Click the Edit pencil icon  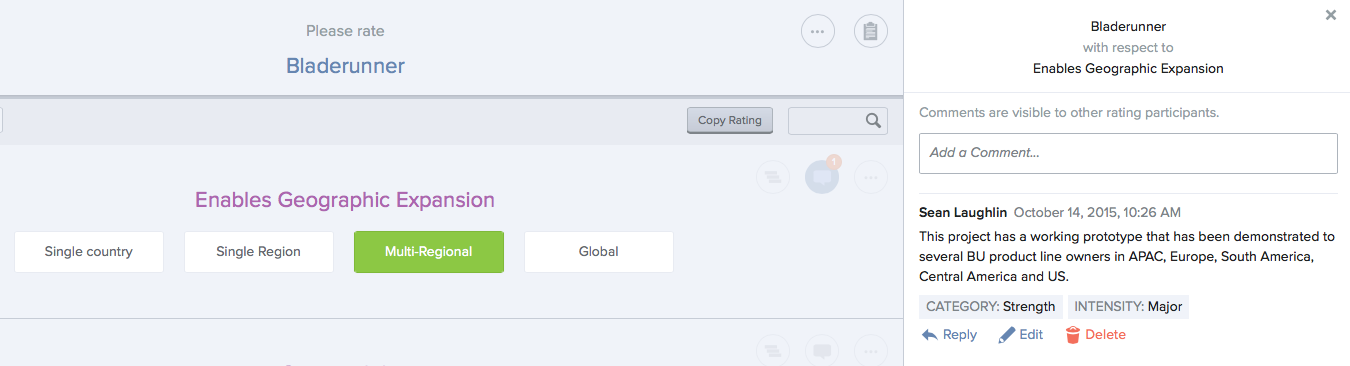[1007, 335]
